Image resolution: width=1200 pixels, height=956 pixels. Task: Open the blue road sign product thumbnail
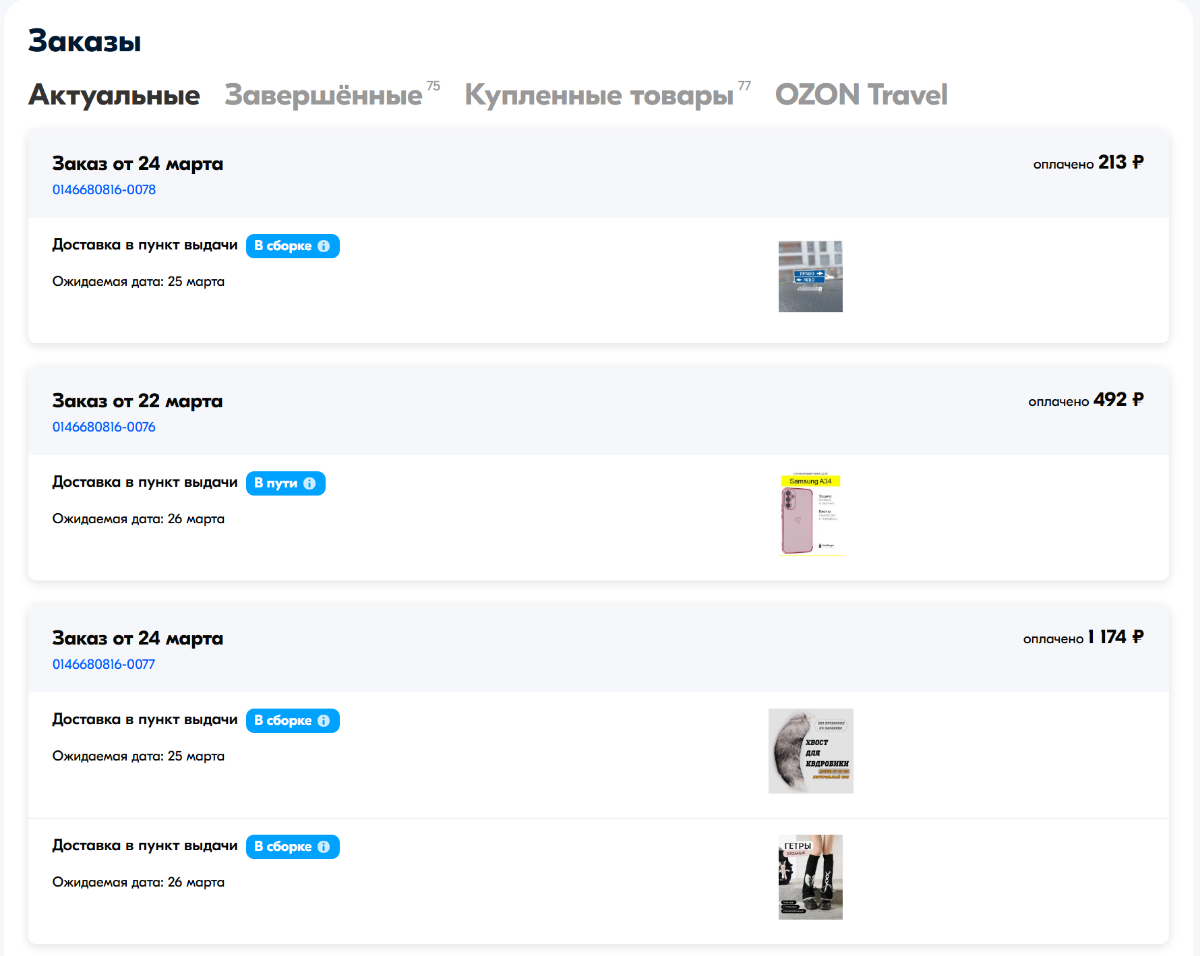pyautogui.click(x=810, y=276)
